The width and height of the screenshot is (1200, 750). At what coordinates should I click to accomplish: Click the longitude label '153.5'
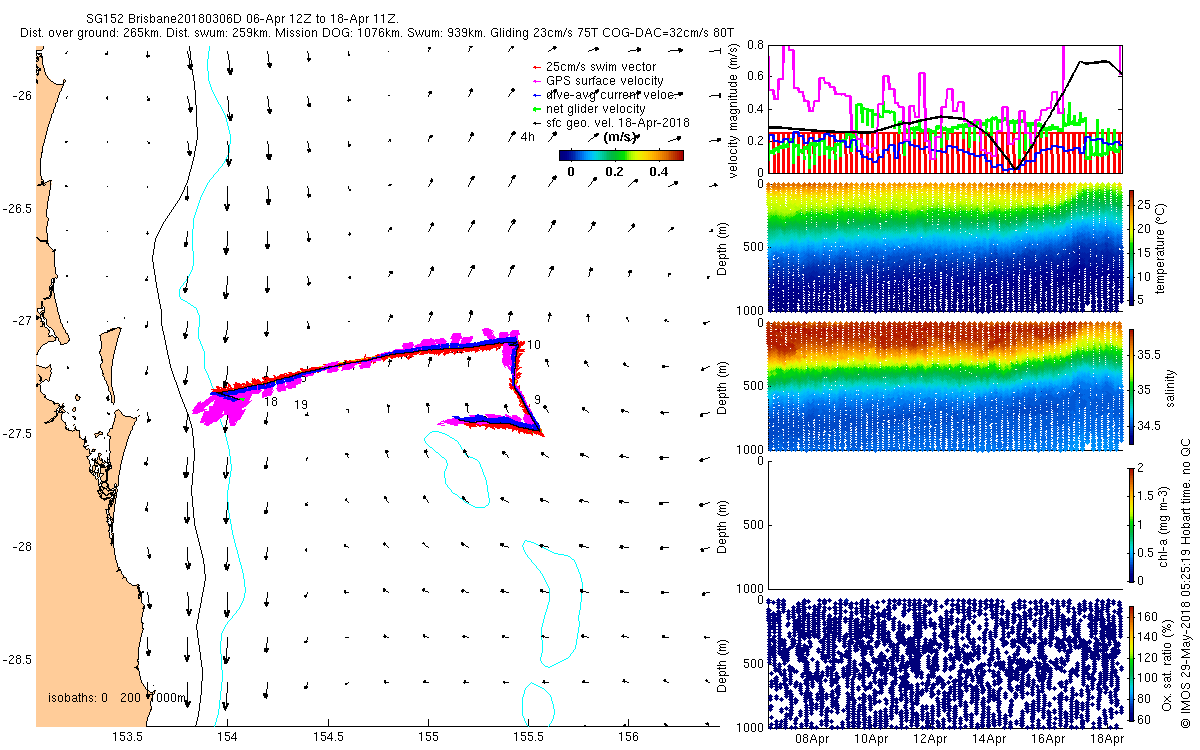tap(127, 737)
